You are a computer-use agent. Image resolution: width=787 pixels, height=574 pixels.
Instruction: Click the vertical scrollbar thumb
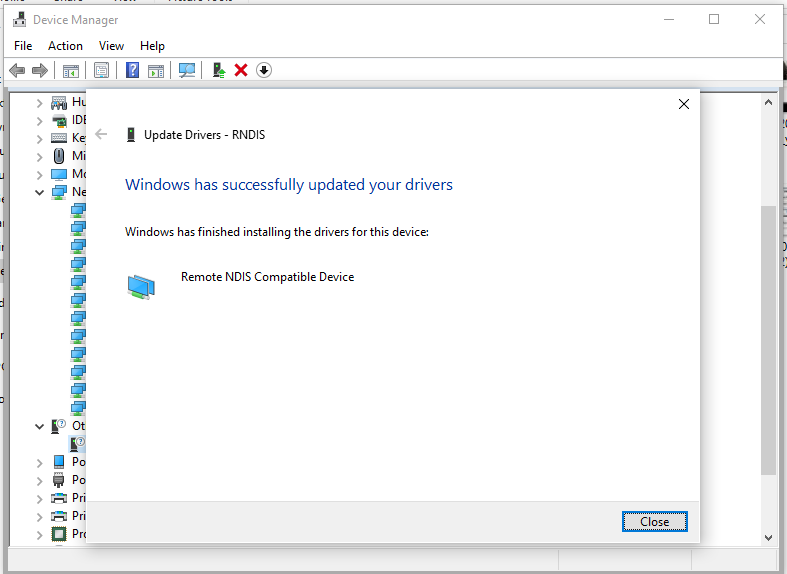pyautogui.click(x=768, y=340)
